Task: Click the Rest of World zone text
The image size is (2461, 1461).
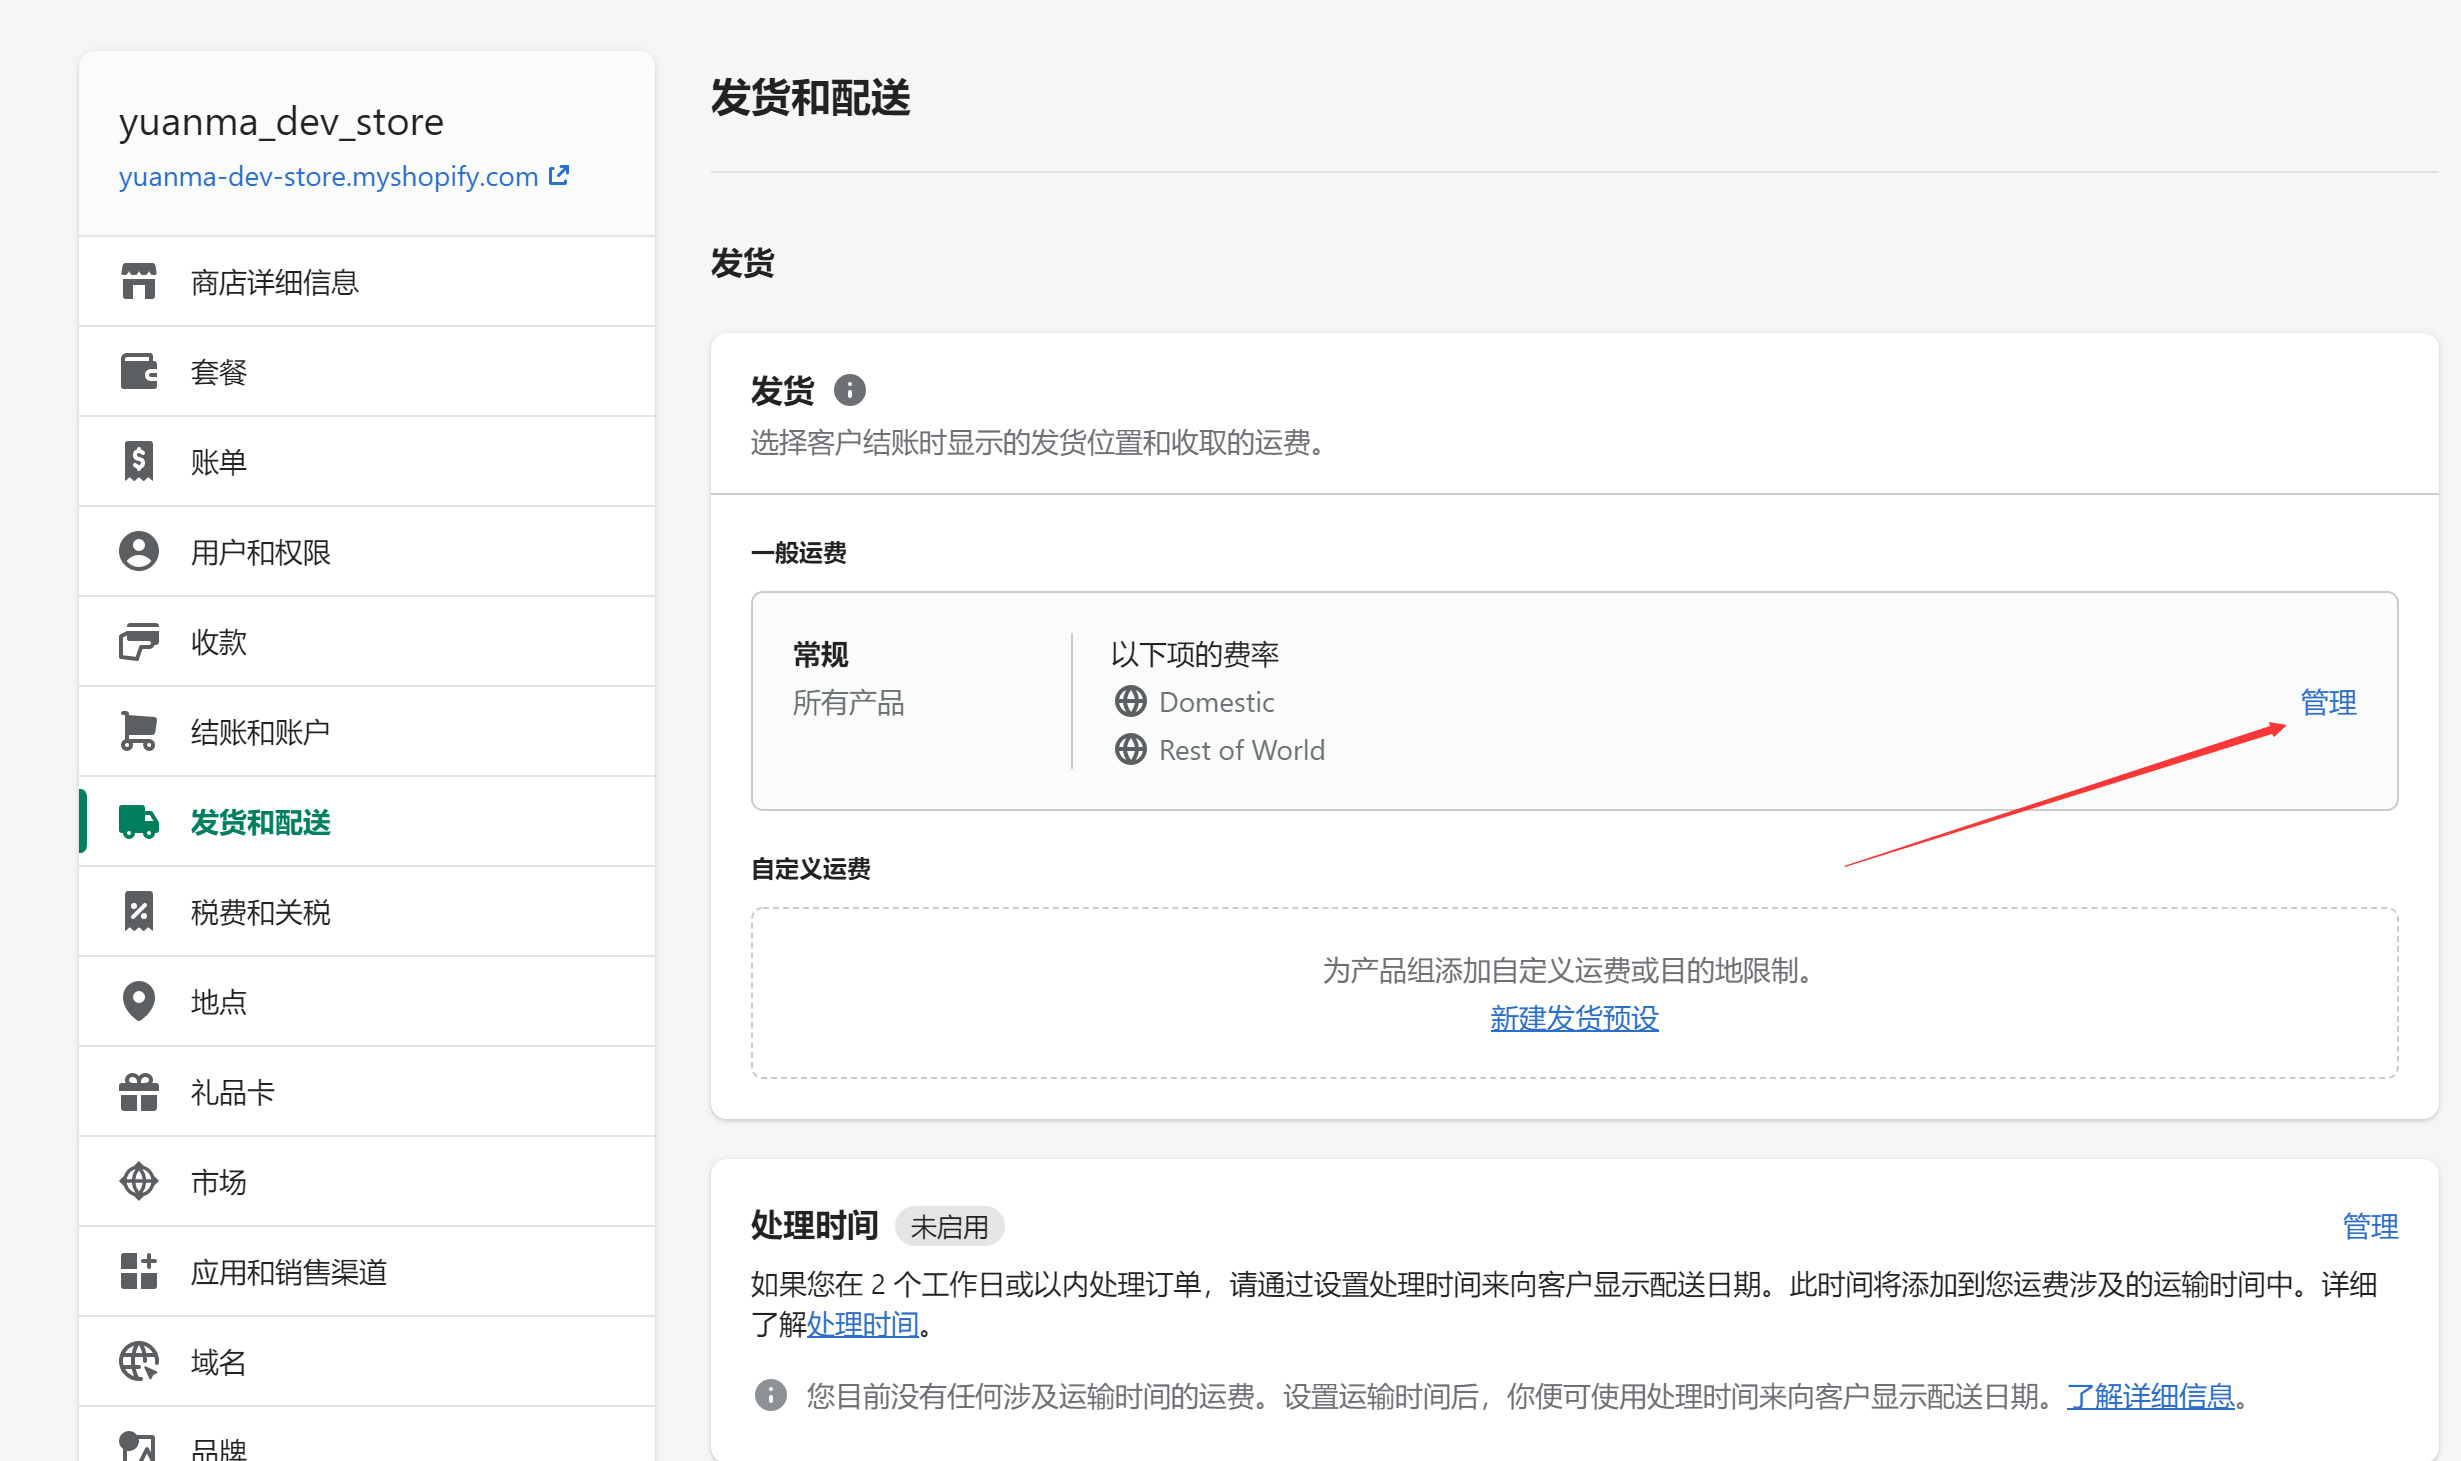Action: pos(1241,750)
